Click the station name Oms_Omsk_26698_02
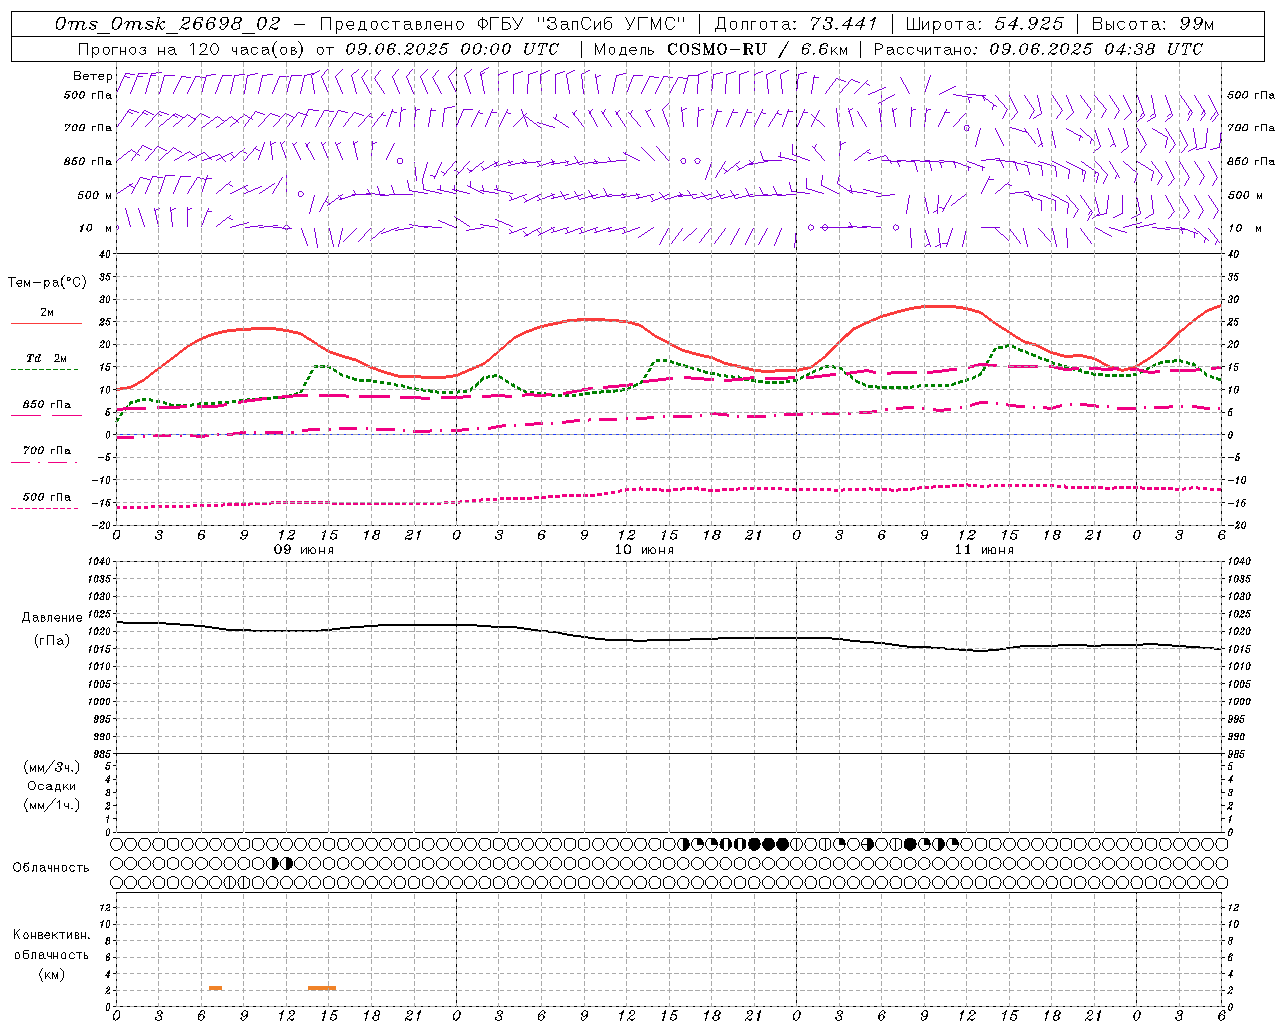The width and height of the screenshot is (1280, 1024). [x=168, y=24]
